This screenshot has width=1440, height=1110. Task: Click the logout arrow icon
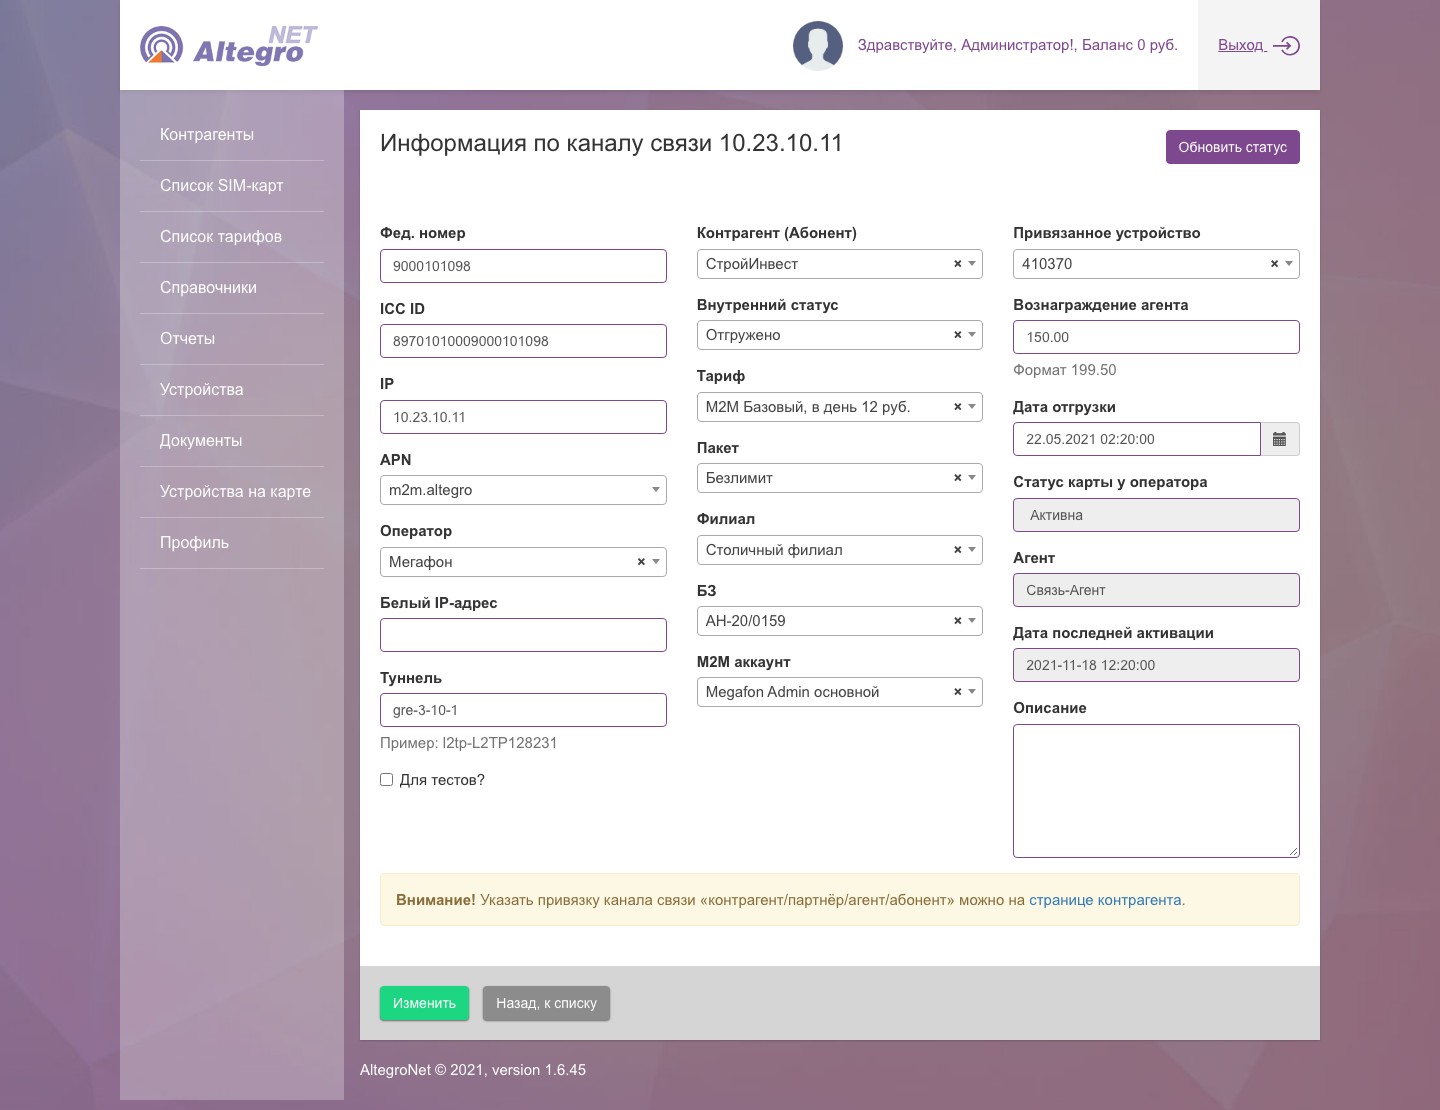(x=1286, y=45)
